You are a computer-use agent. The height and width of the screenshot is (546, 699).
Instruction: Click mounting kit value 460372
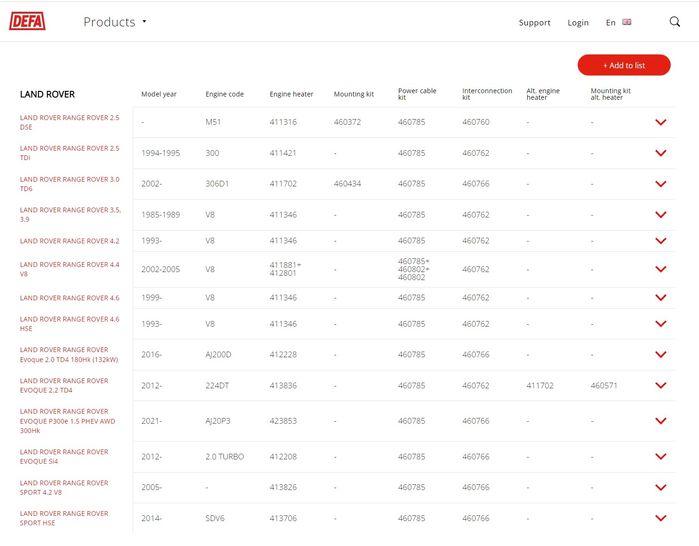pyautogui.click(x=347, y=122)
